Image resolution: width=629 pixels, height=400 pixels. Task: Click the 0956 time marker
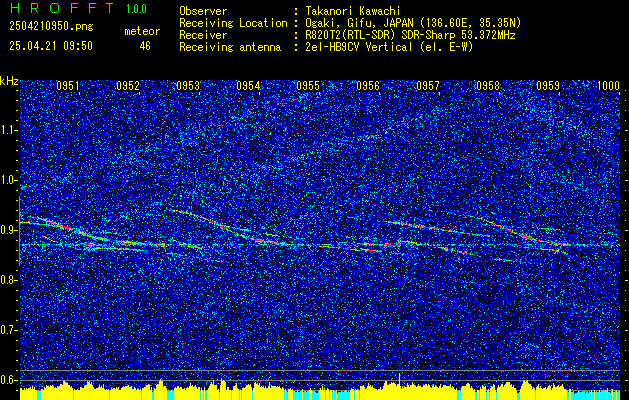pos(368,85)
